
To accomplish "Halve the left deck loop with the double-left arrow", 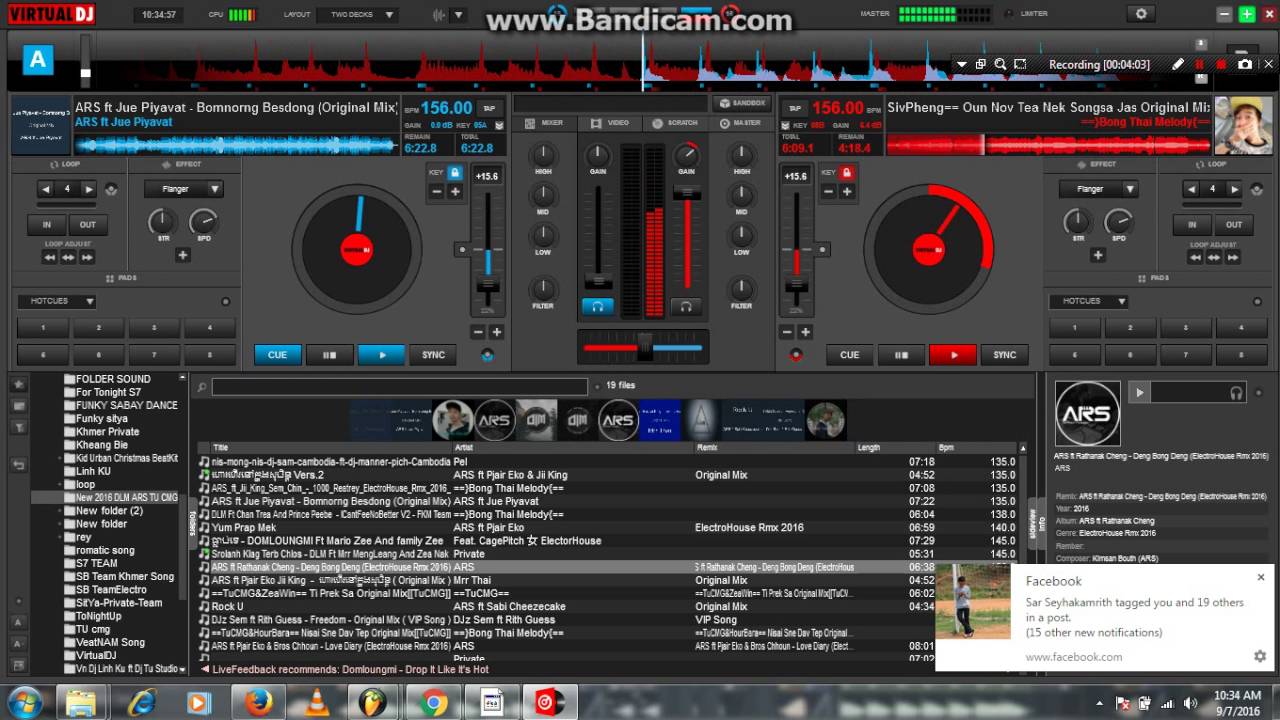I will [49, 257].
